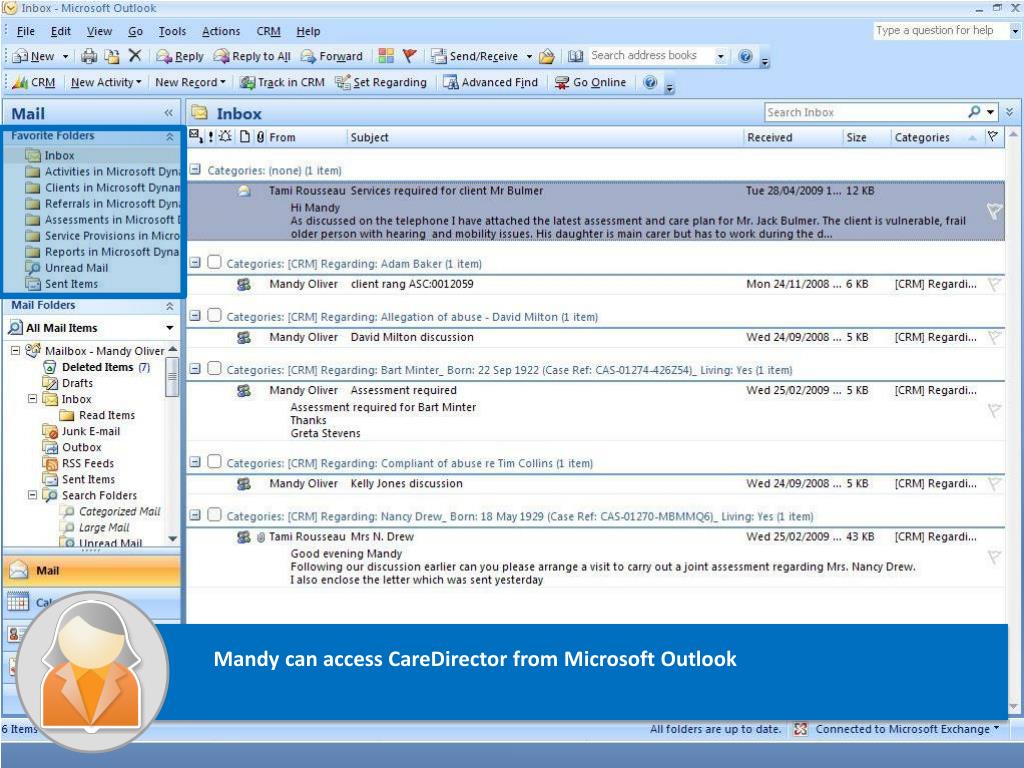
Task: Tick checkbox for Allegation of abuse David Milton group
Action: (214, 315)
